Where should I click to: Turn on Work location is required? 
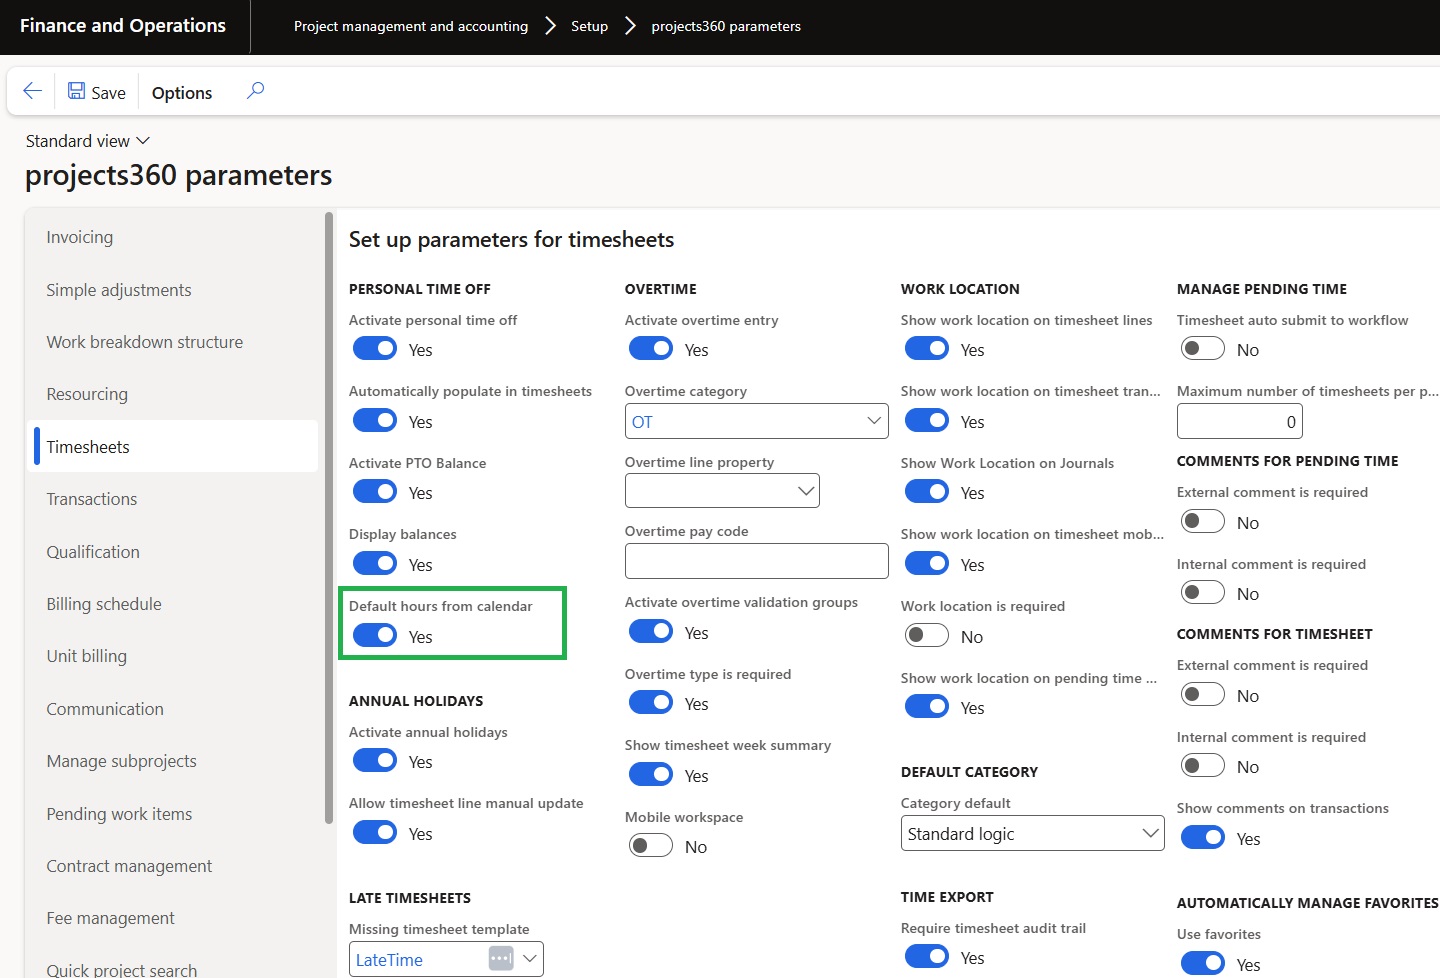[x=926, y=636]
